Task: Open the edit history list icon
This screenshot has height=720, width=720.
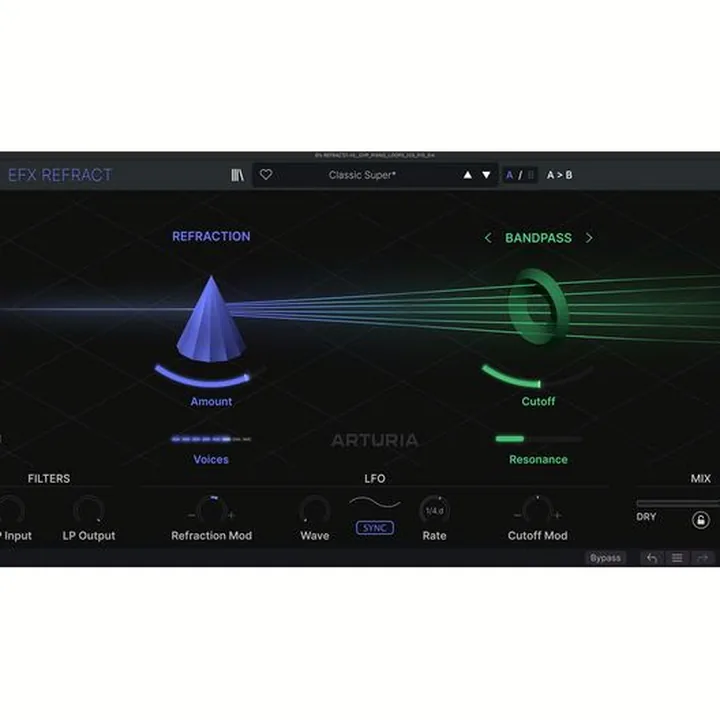Action: [x=677, y=558]
